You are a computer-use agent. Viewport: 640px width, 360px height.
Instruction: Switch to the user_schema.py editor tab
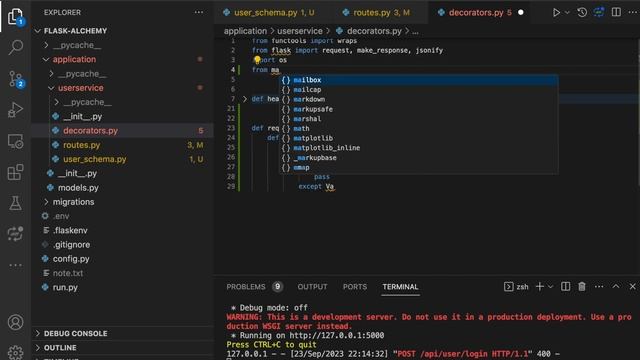[269, 13]
